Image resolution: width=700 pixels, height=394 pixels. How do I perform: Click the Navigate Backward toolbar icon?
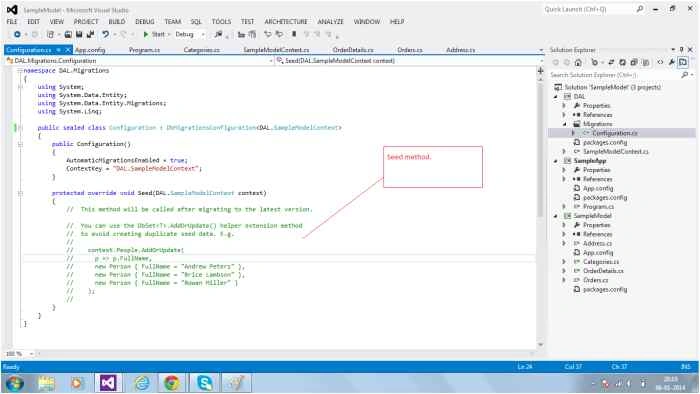click(x=17, y=34)
